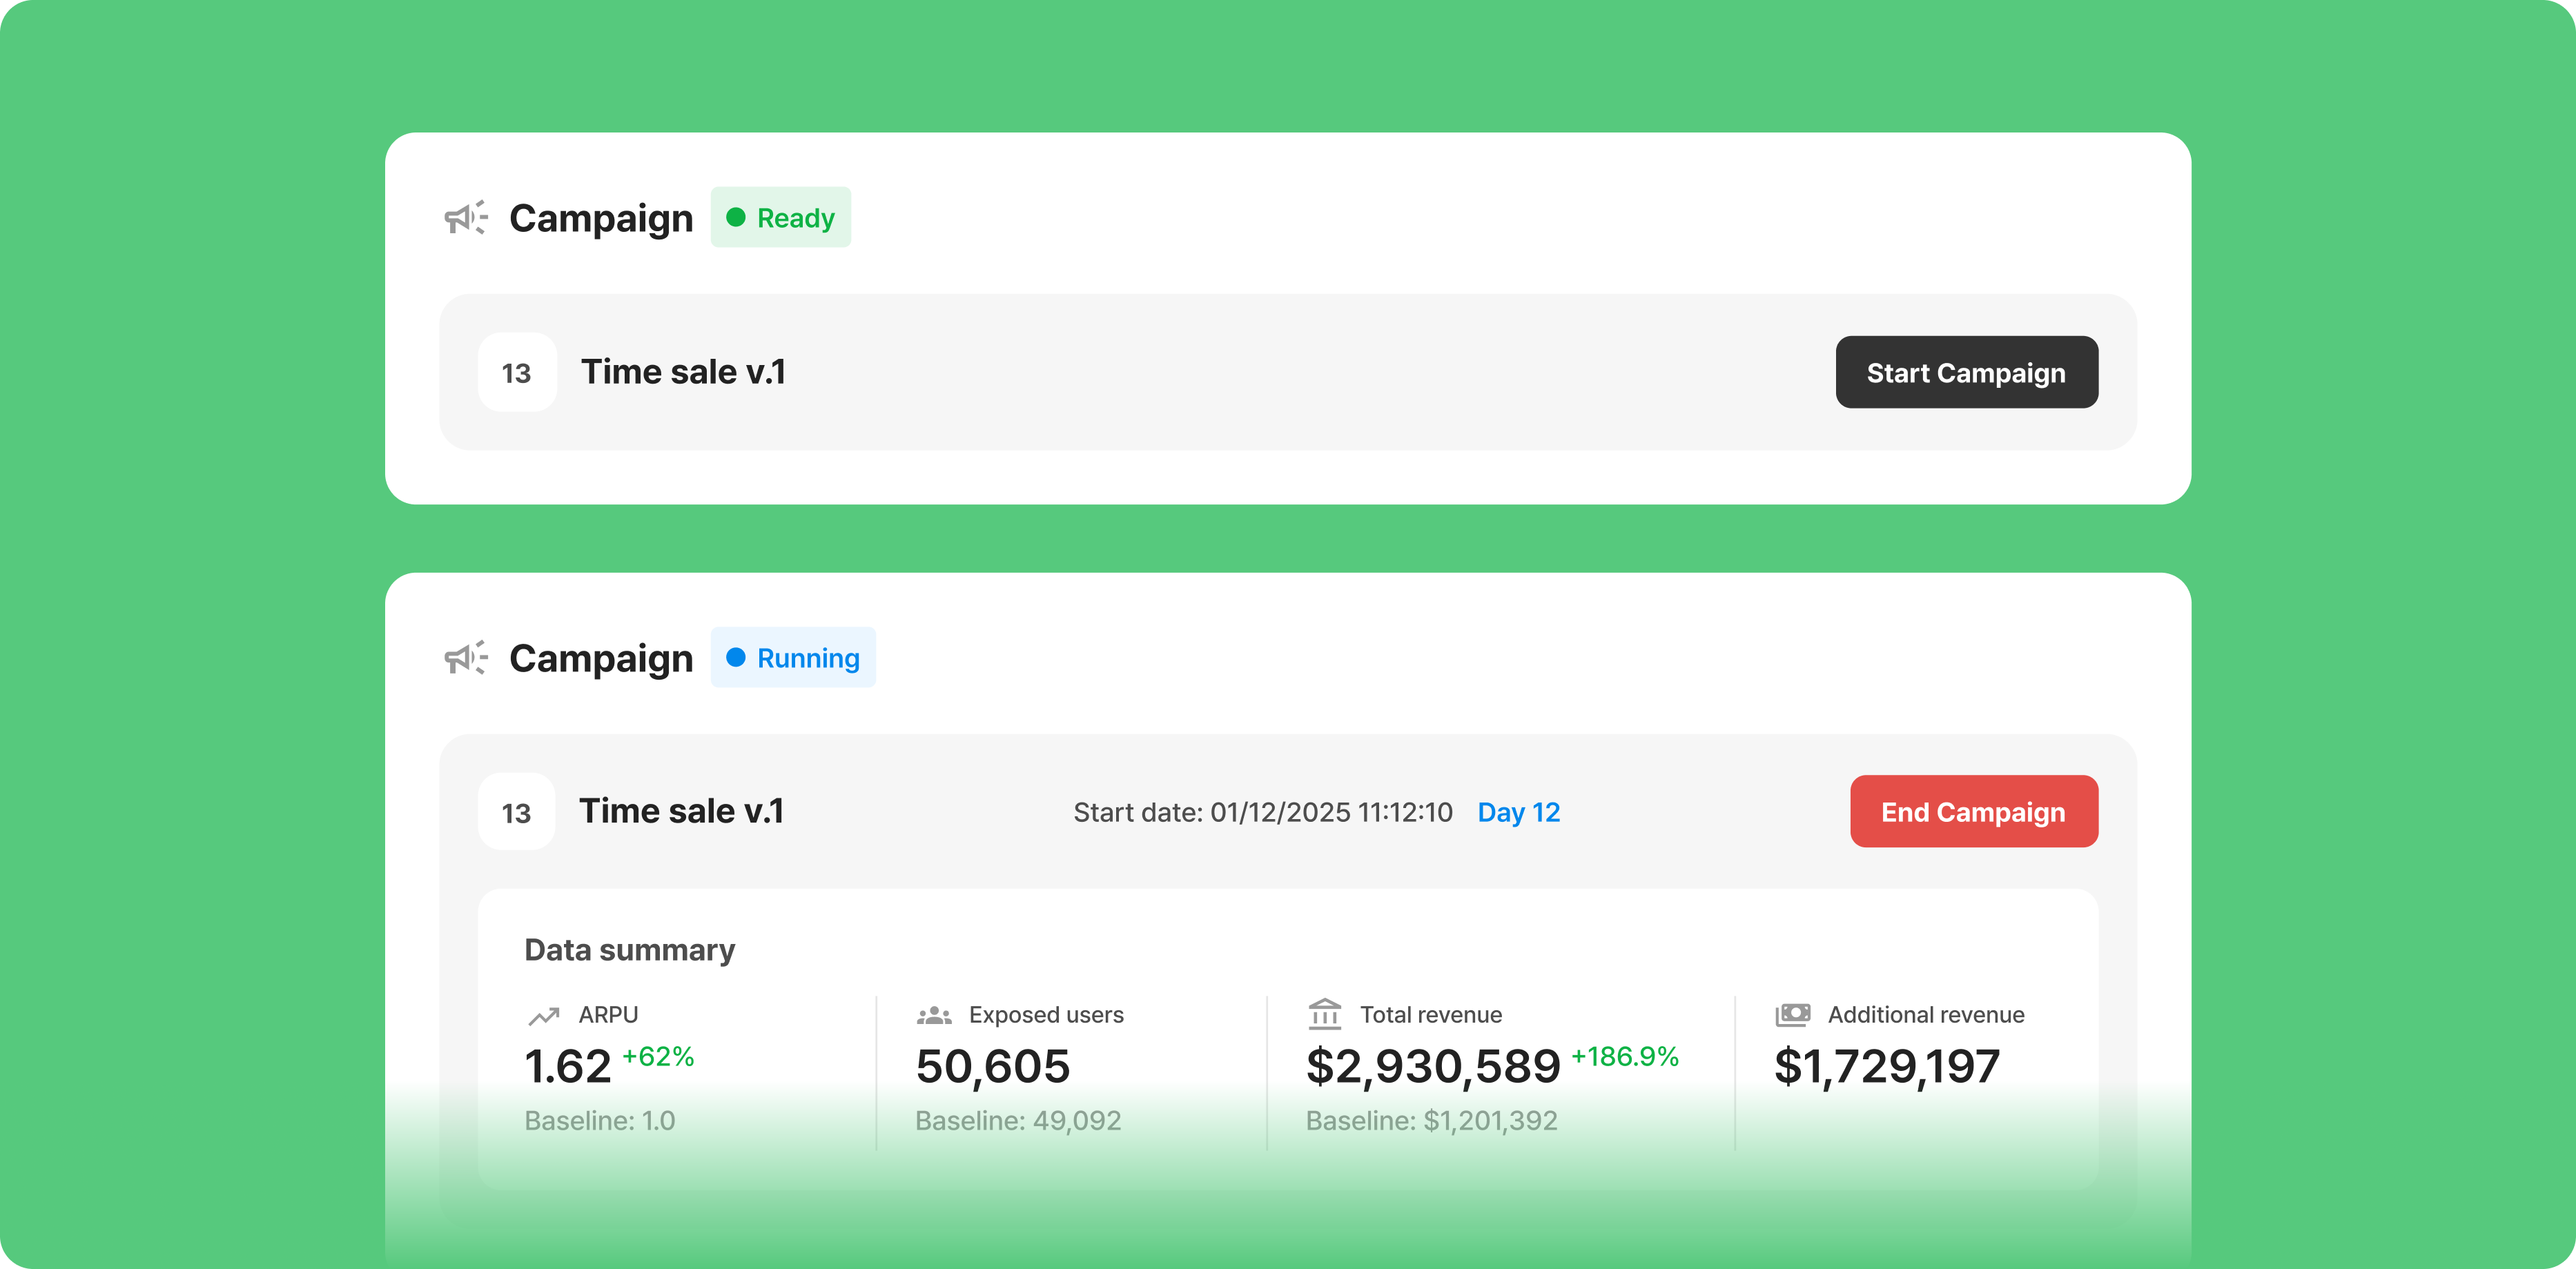
Task: Click the Time sale v.1 title in Ready card
Action: click(x=683, y=372)
